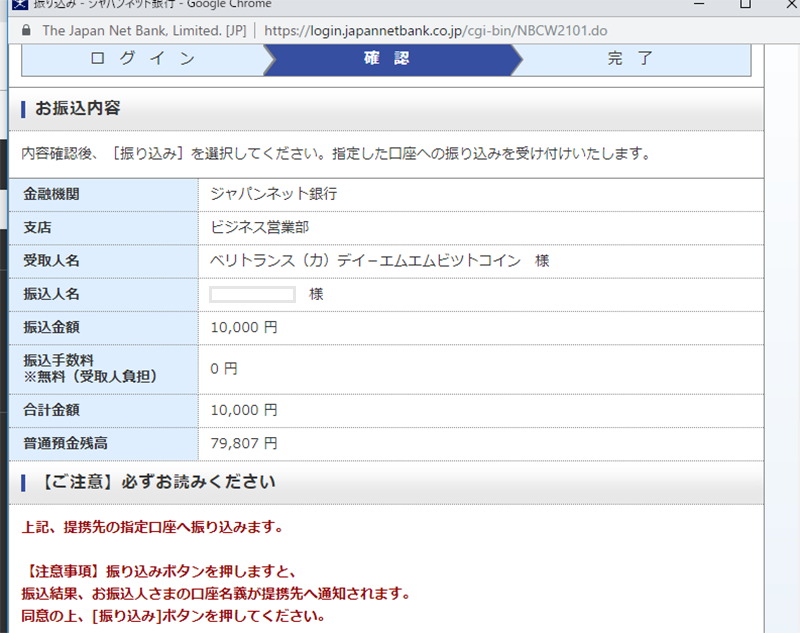Click the padlock icon in address bar
Viewport: 800px width, 633px height.
pos(26,31)
